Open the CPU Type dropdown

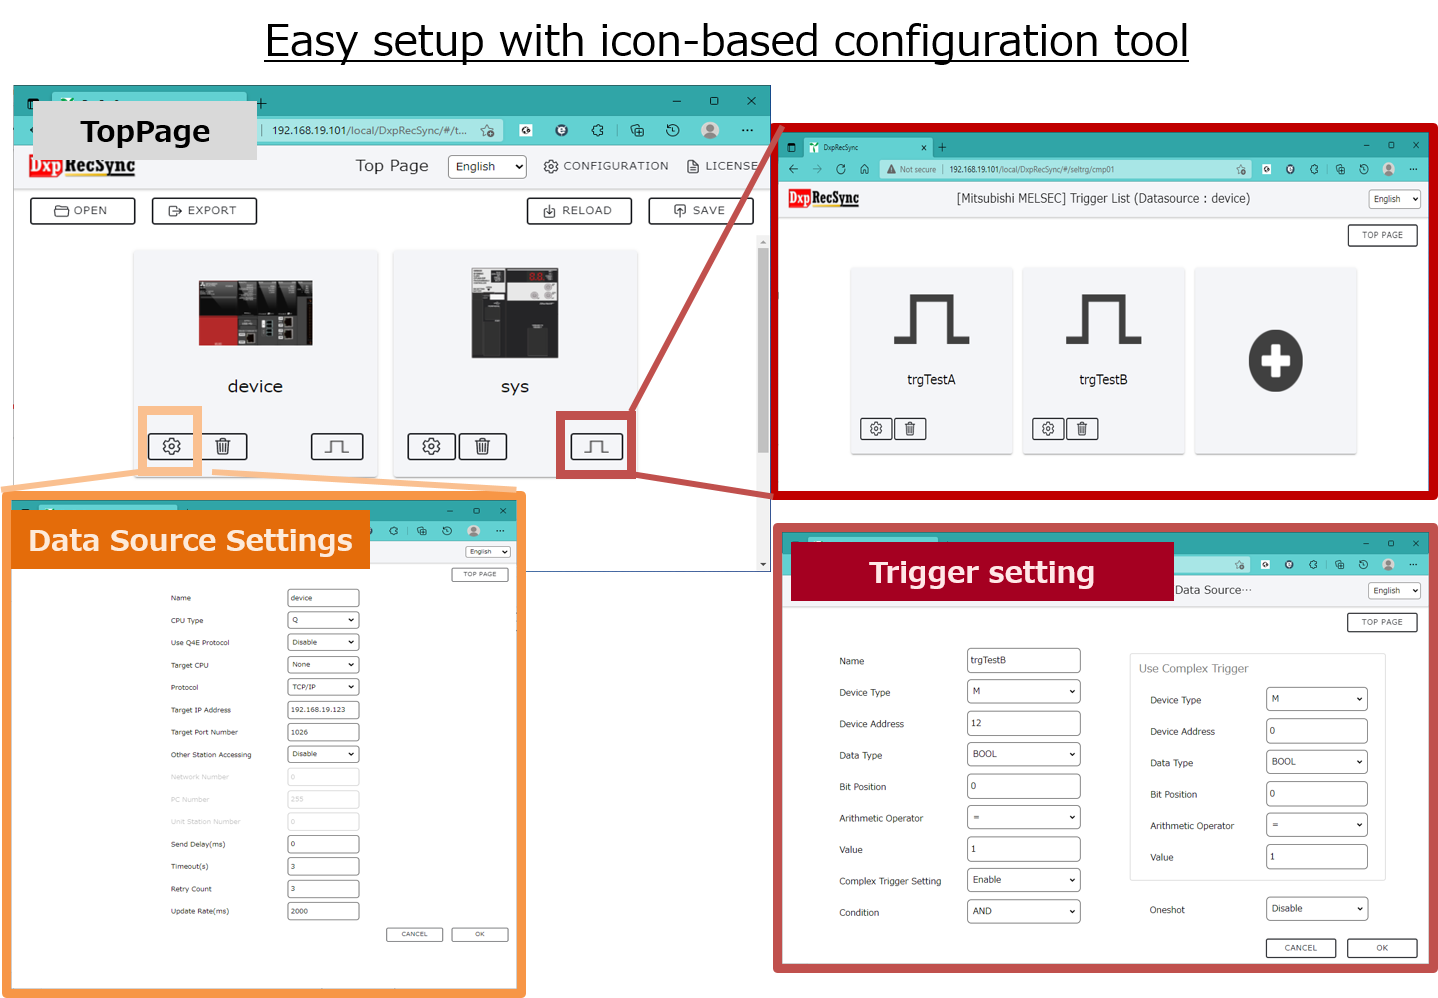coord(323,620)
